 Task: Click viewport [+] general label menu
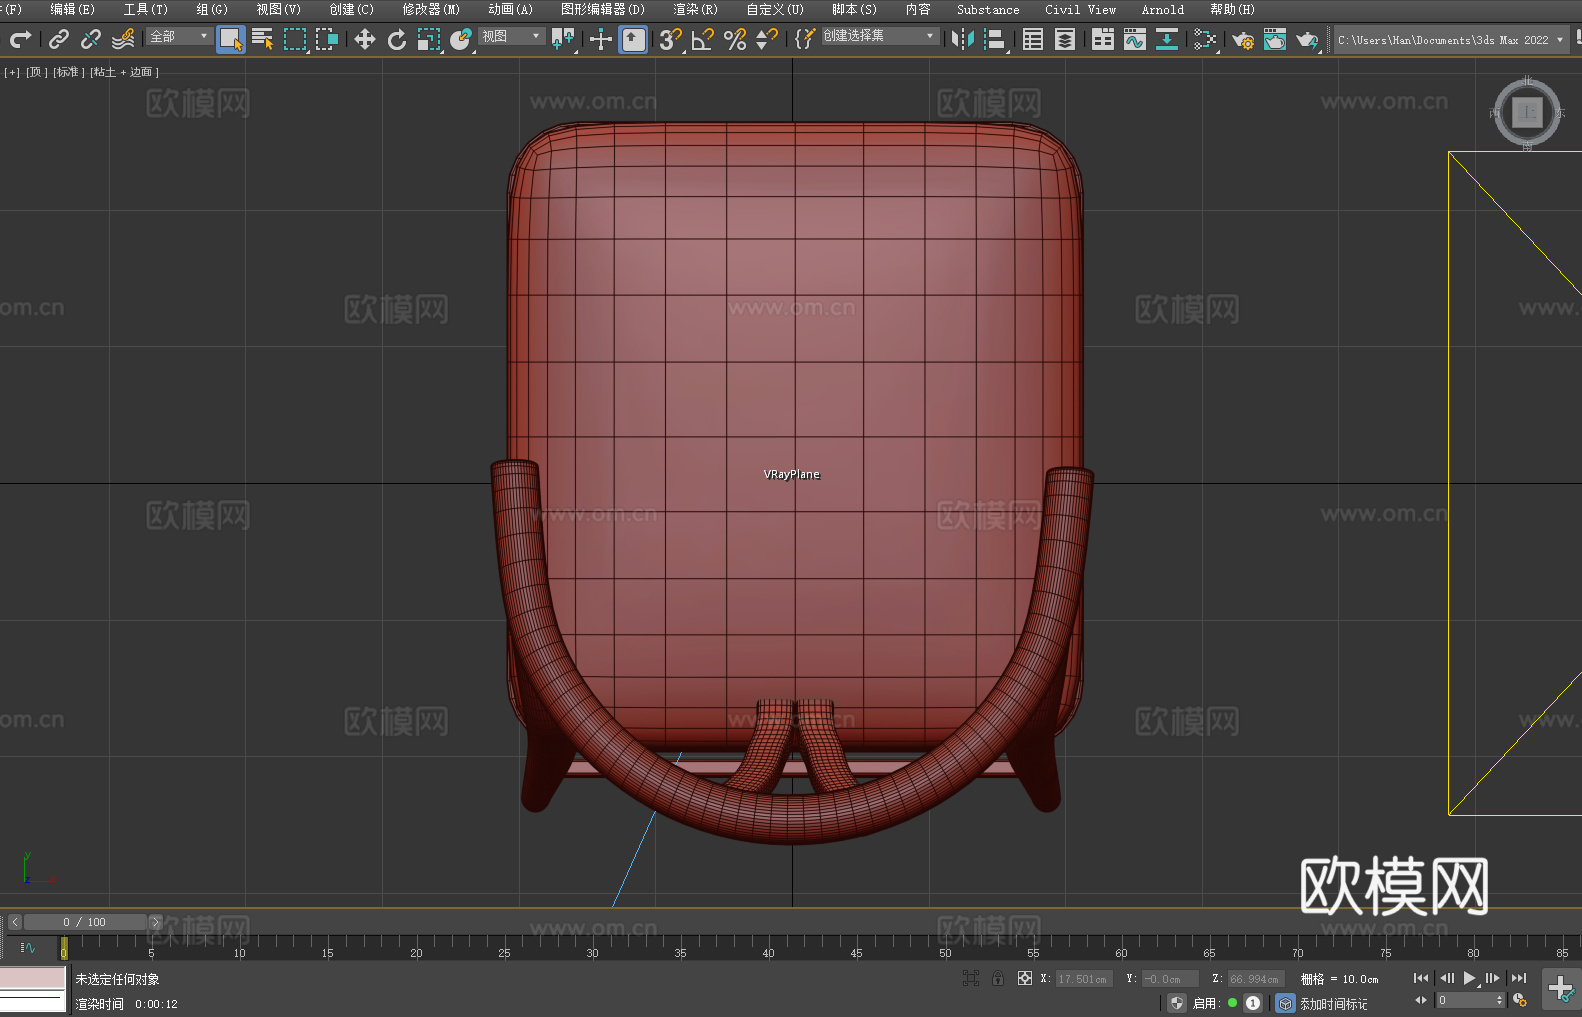(12, 72)
